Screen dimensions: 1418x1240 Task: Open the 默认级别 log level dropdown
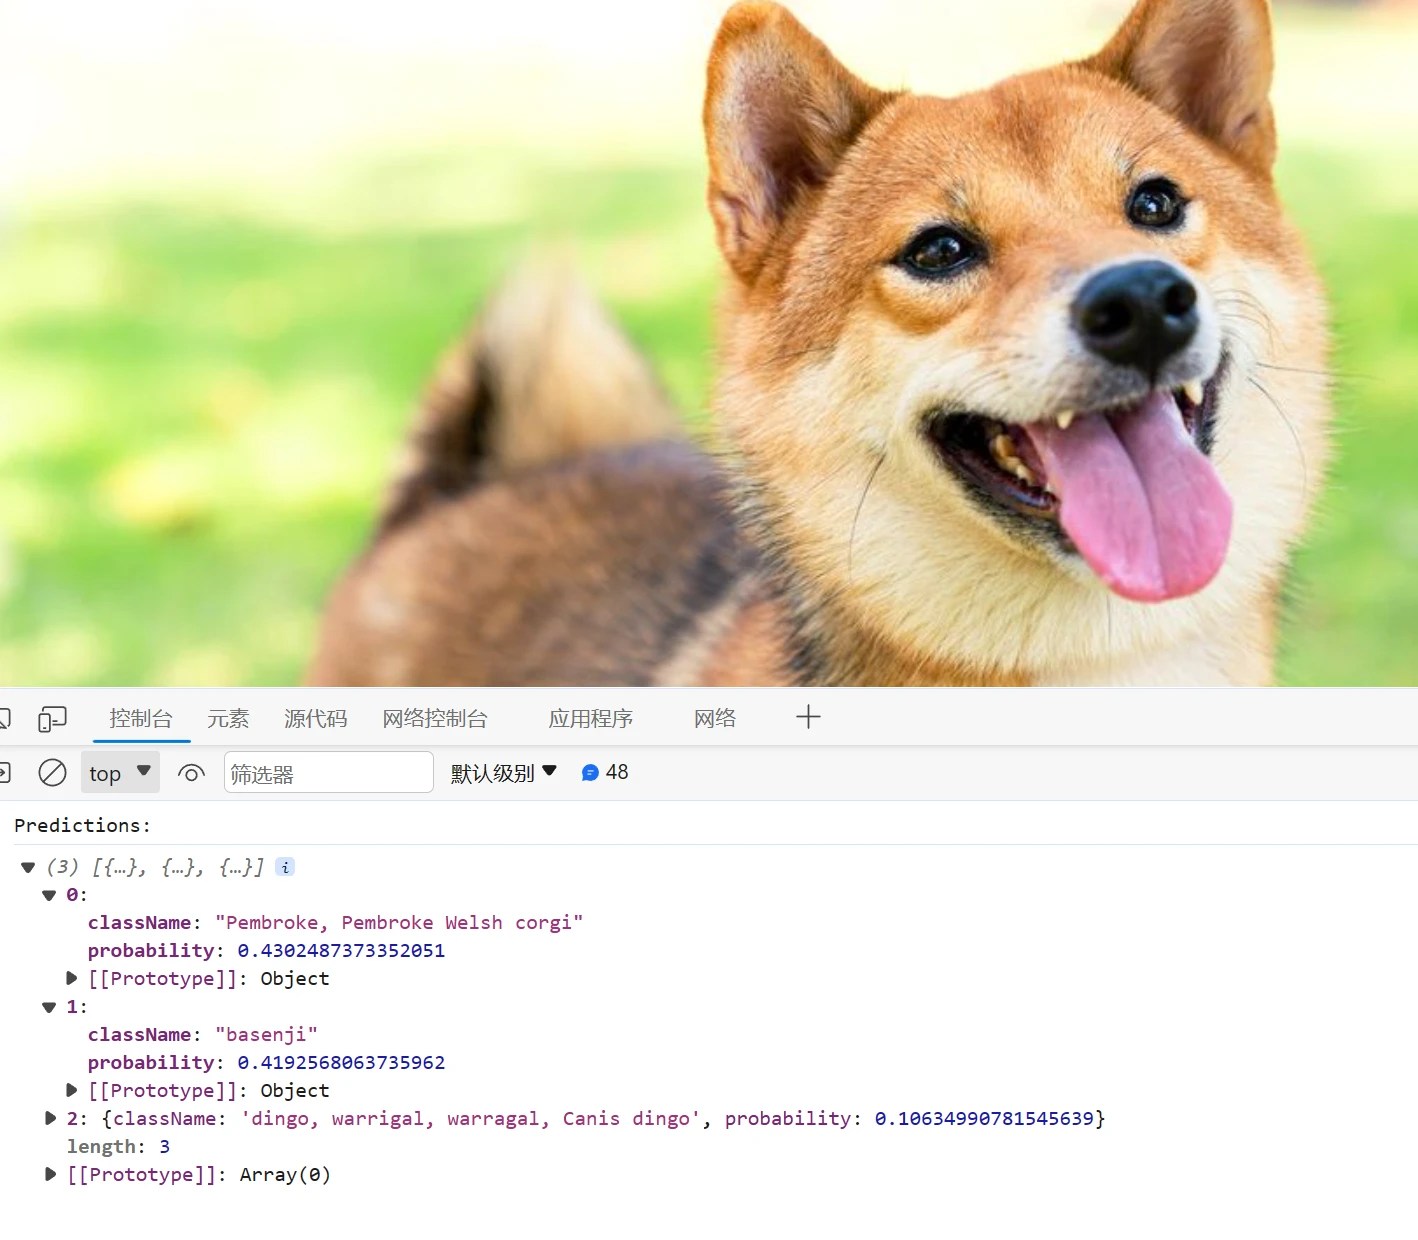click(504, 772)
